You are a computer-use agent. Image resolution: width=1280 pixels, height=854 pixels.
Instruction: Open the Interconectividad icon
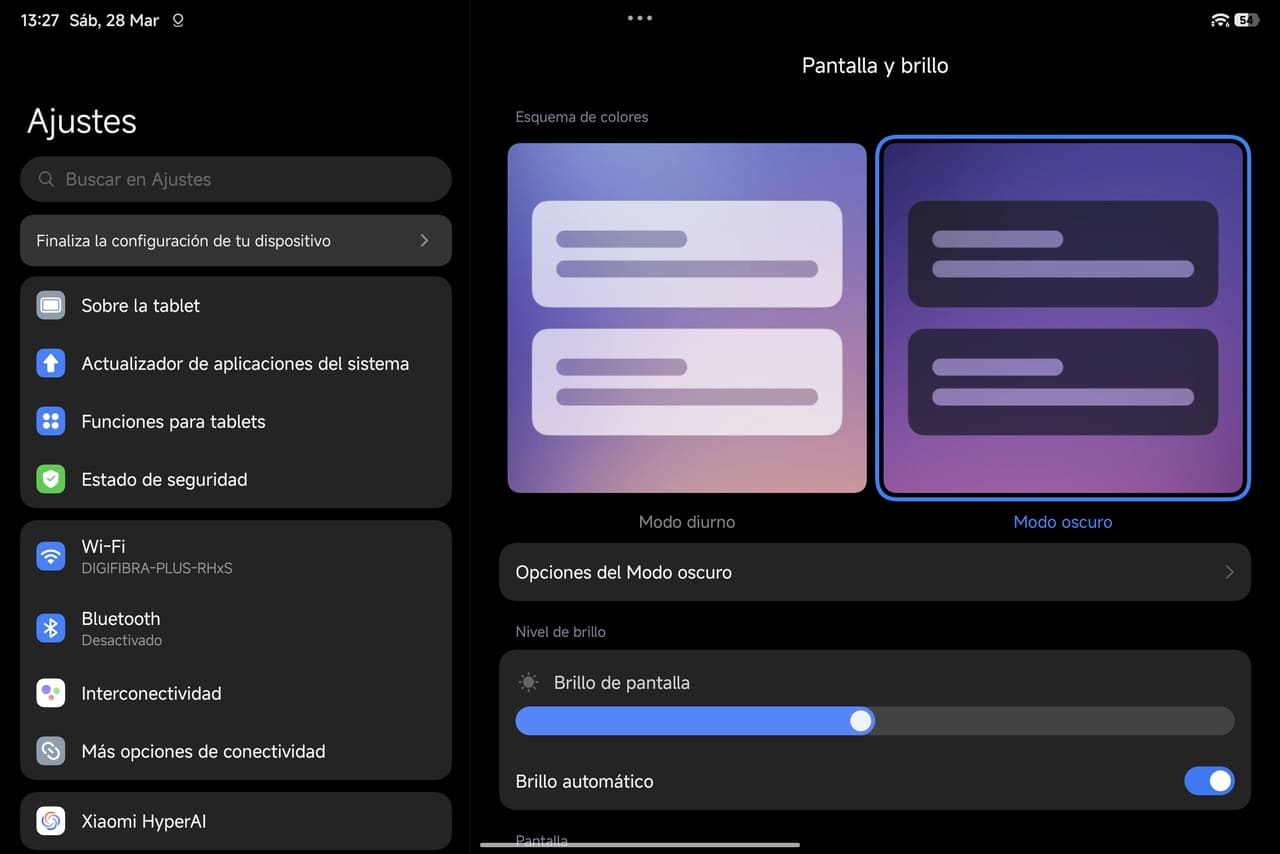(51, 693)
